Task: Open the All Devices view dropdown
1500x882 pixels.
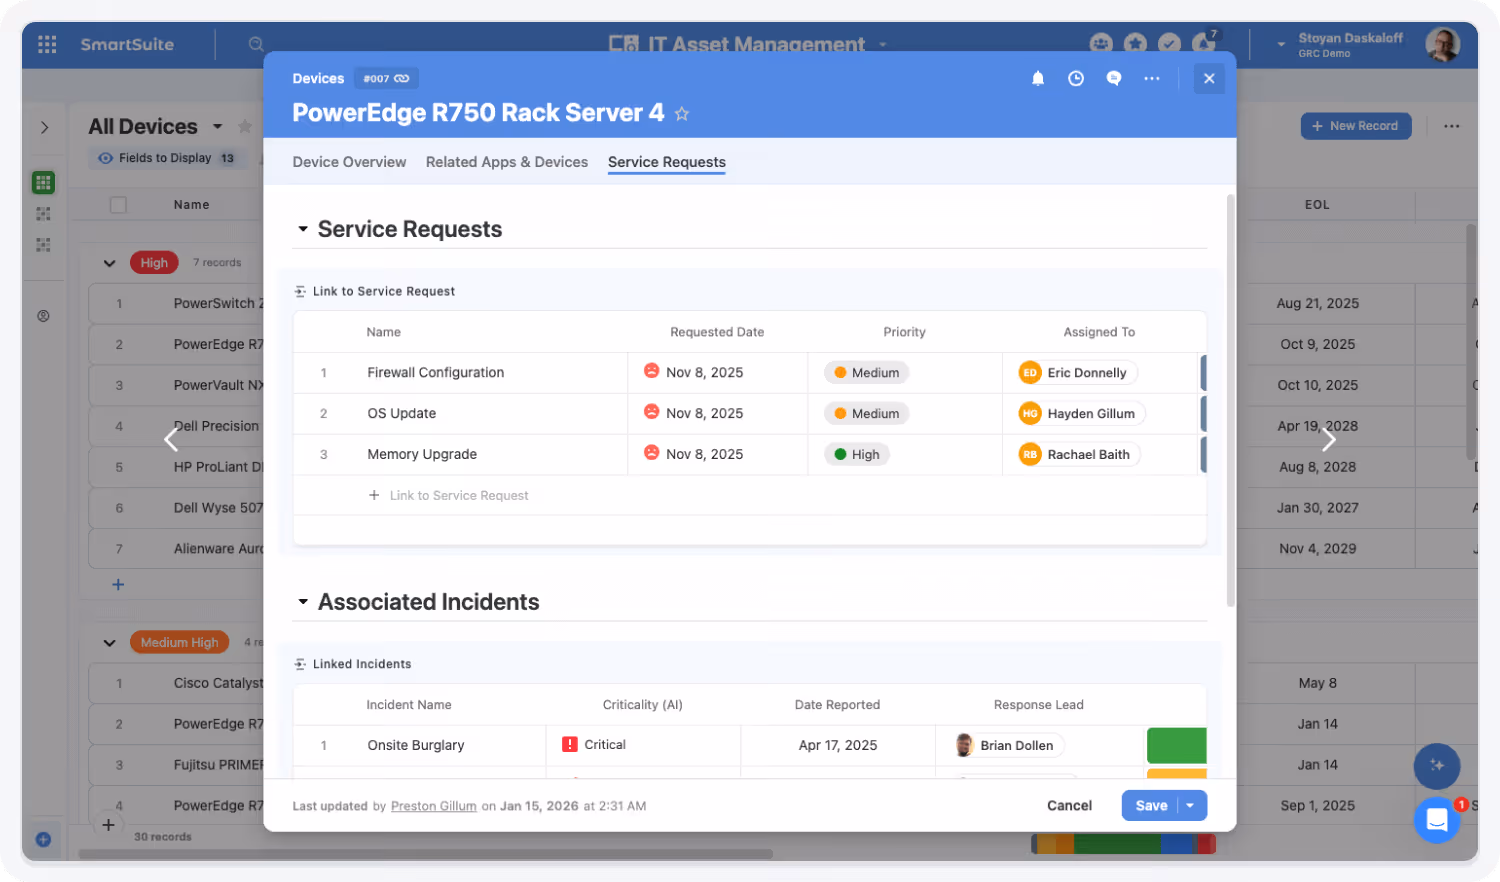Action: click(x=217, y=127)
